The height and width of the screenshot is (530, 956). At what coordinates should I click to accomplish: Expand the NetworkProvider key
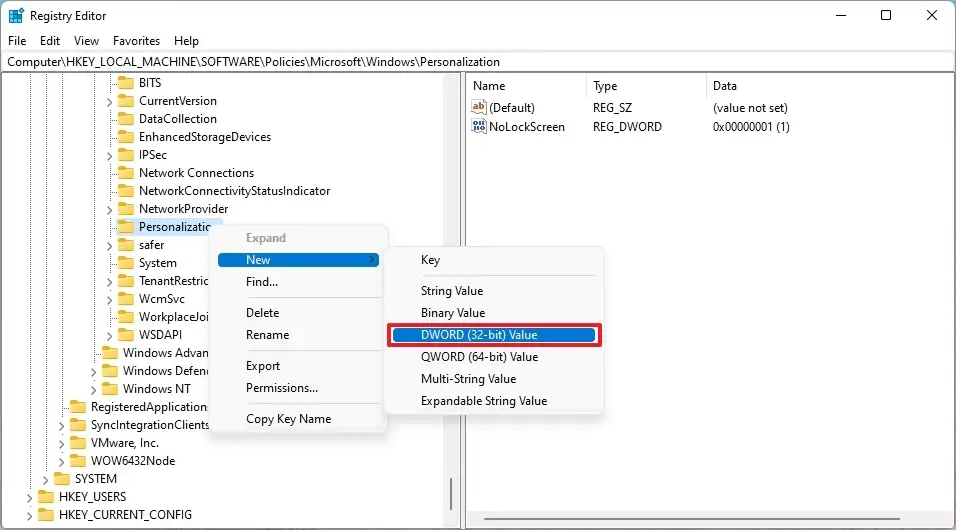[109, 210]
